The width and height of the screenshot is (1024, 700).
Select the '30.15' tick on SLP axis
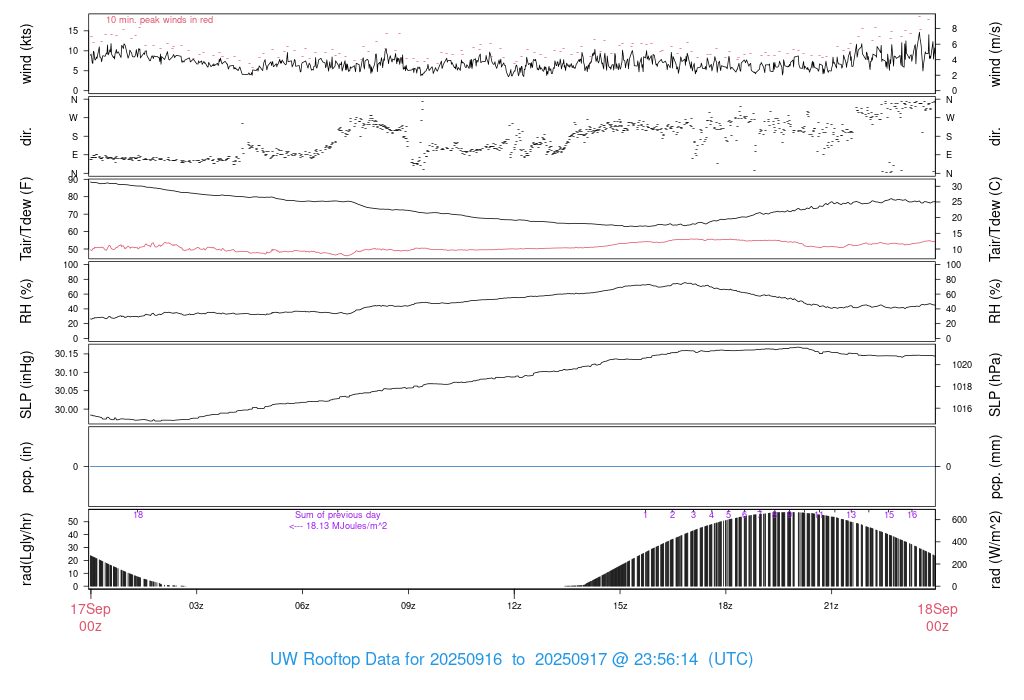pyautogui.click(x=67, y=354)
